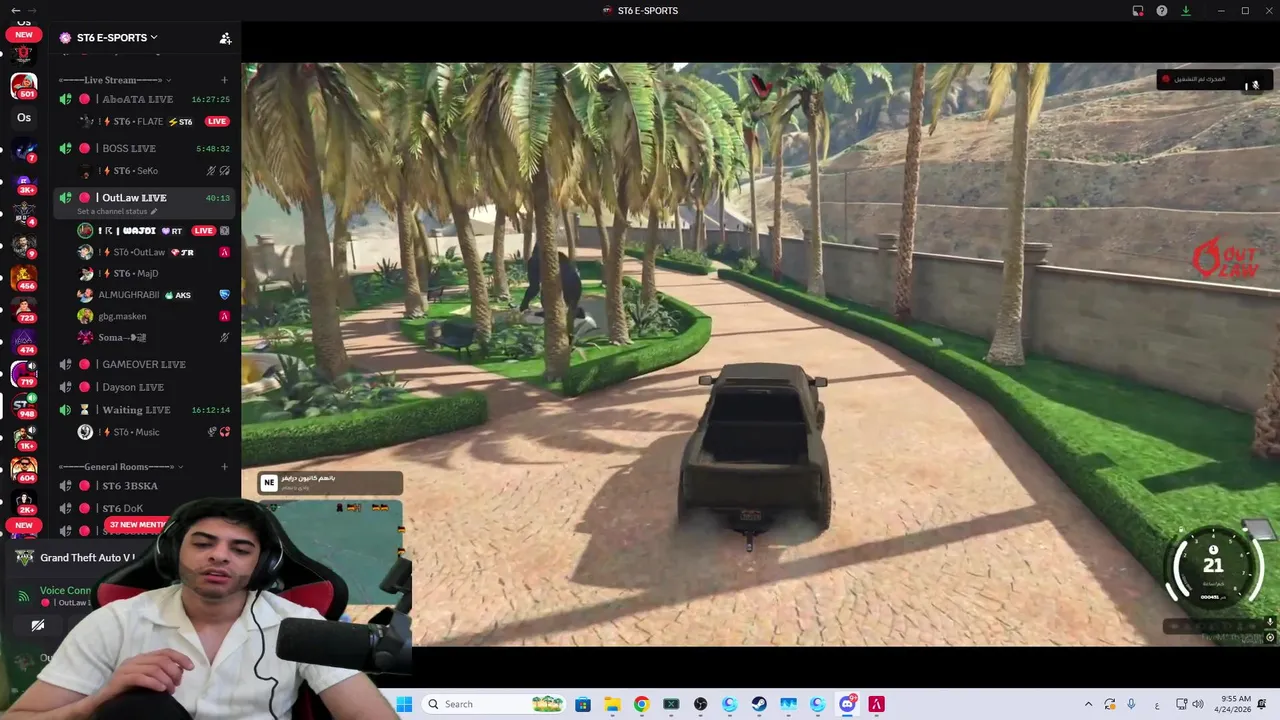Select user Soma in voice list
This screenshot has width=1280, height=720.
(x=155, y=338)
